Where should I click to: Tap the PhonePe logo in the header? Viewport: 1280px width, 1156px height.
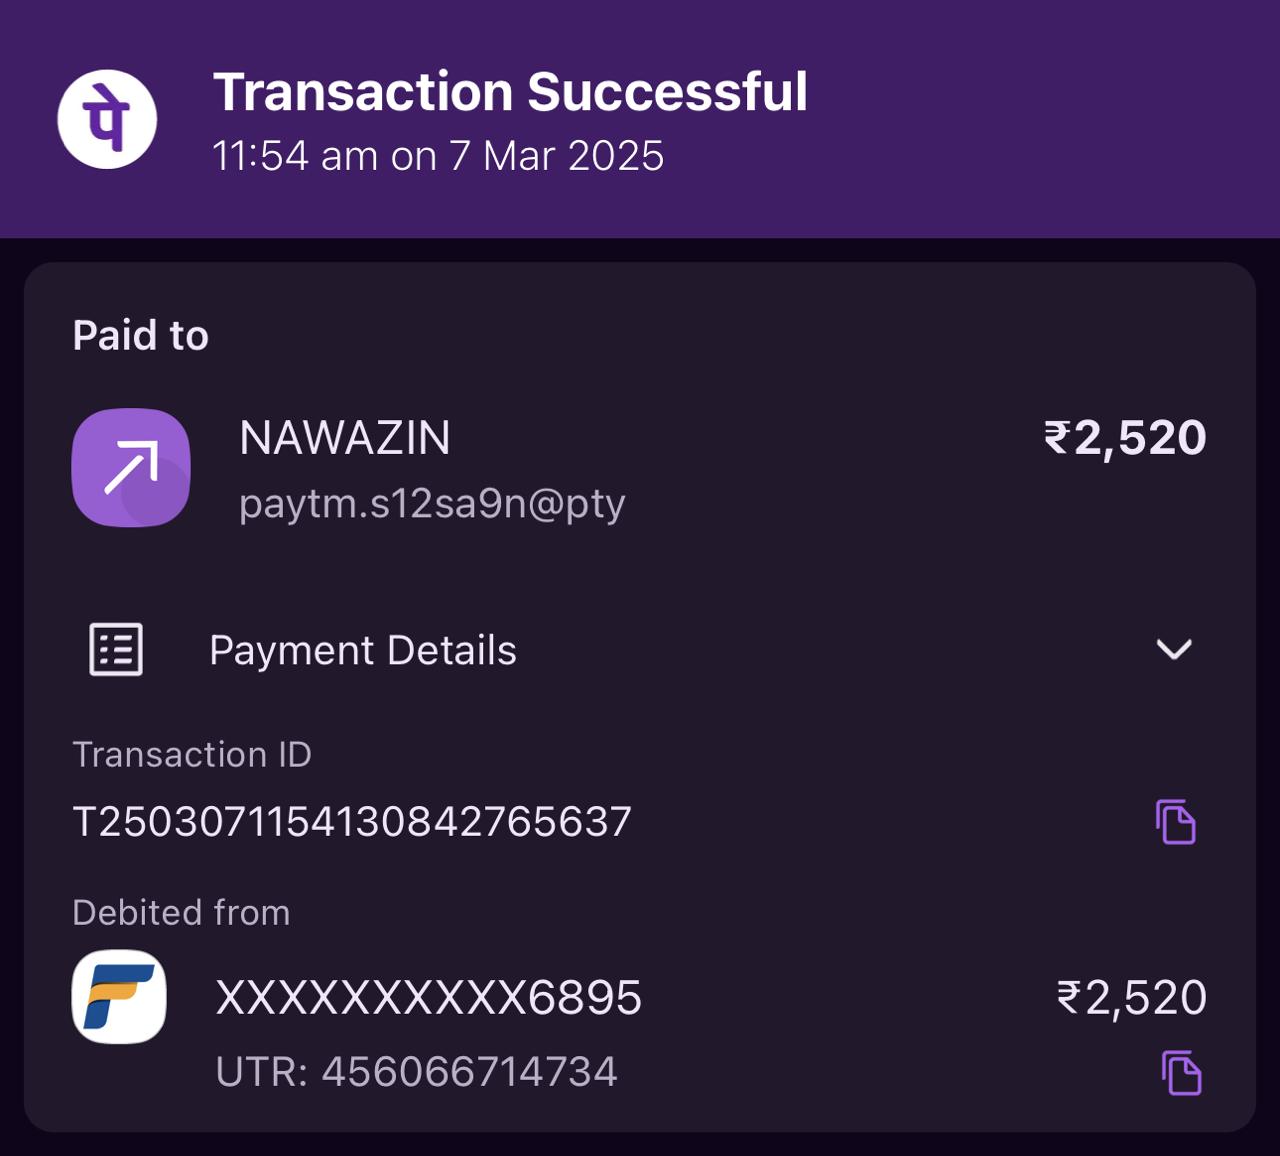[x=107, y=119]
